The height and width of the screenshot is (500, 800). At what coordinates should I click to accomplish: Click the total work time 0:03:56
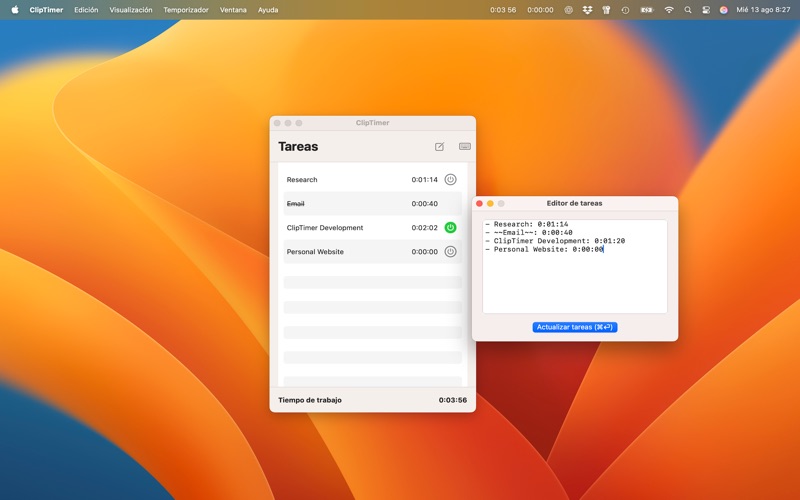453,400
